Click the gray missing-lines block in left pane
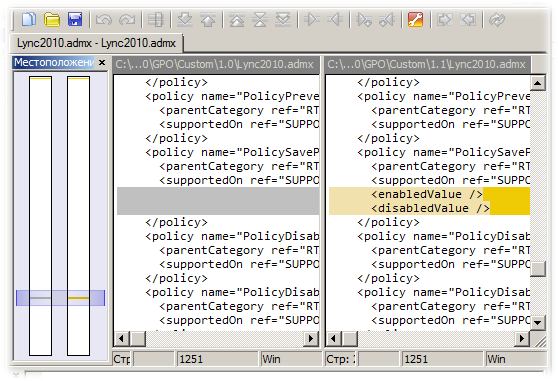Viewport: 558px width, 381px height. (x=218, y=201)
